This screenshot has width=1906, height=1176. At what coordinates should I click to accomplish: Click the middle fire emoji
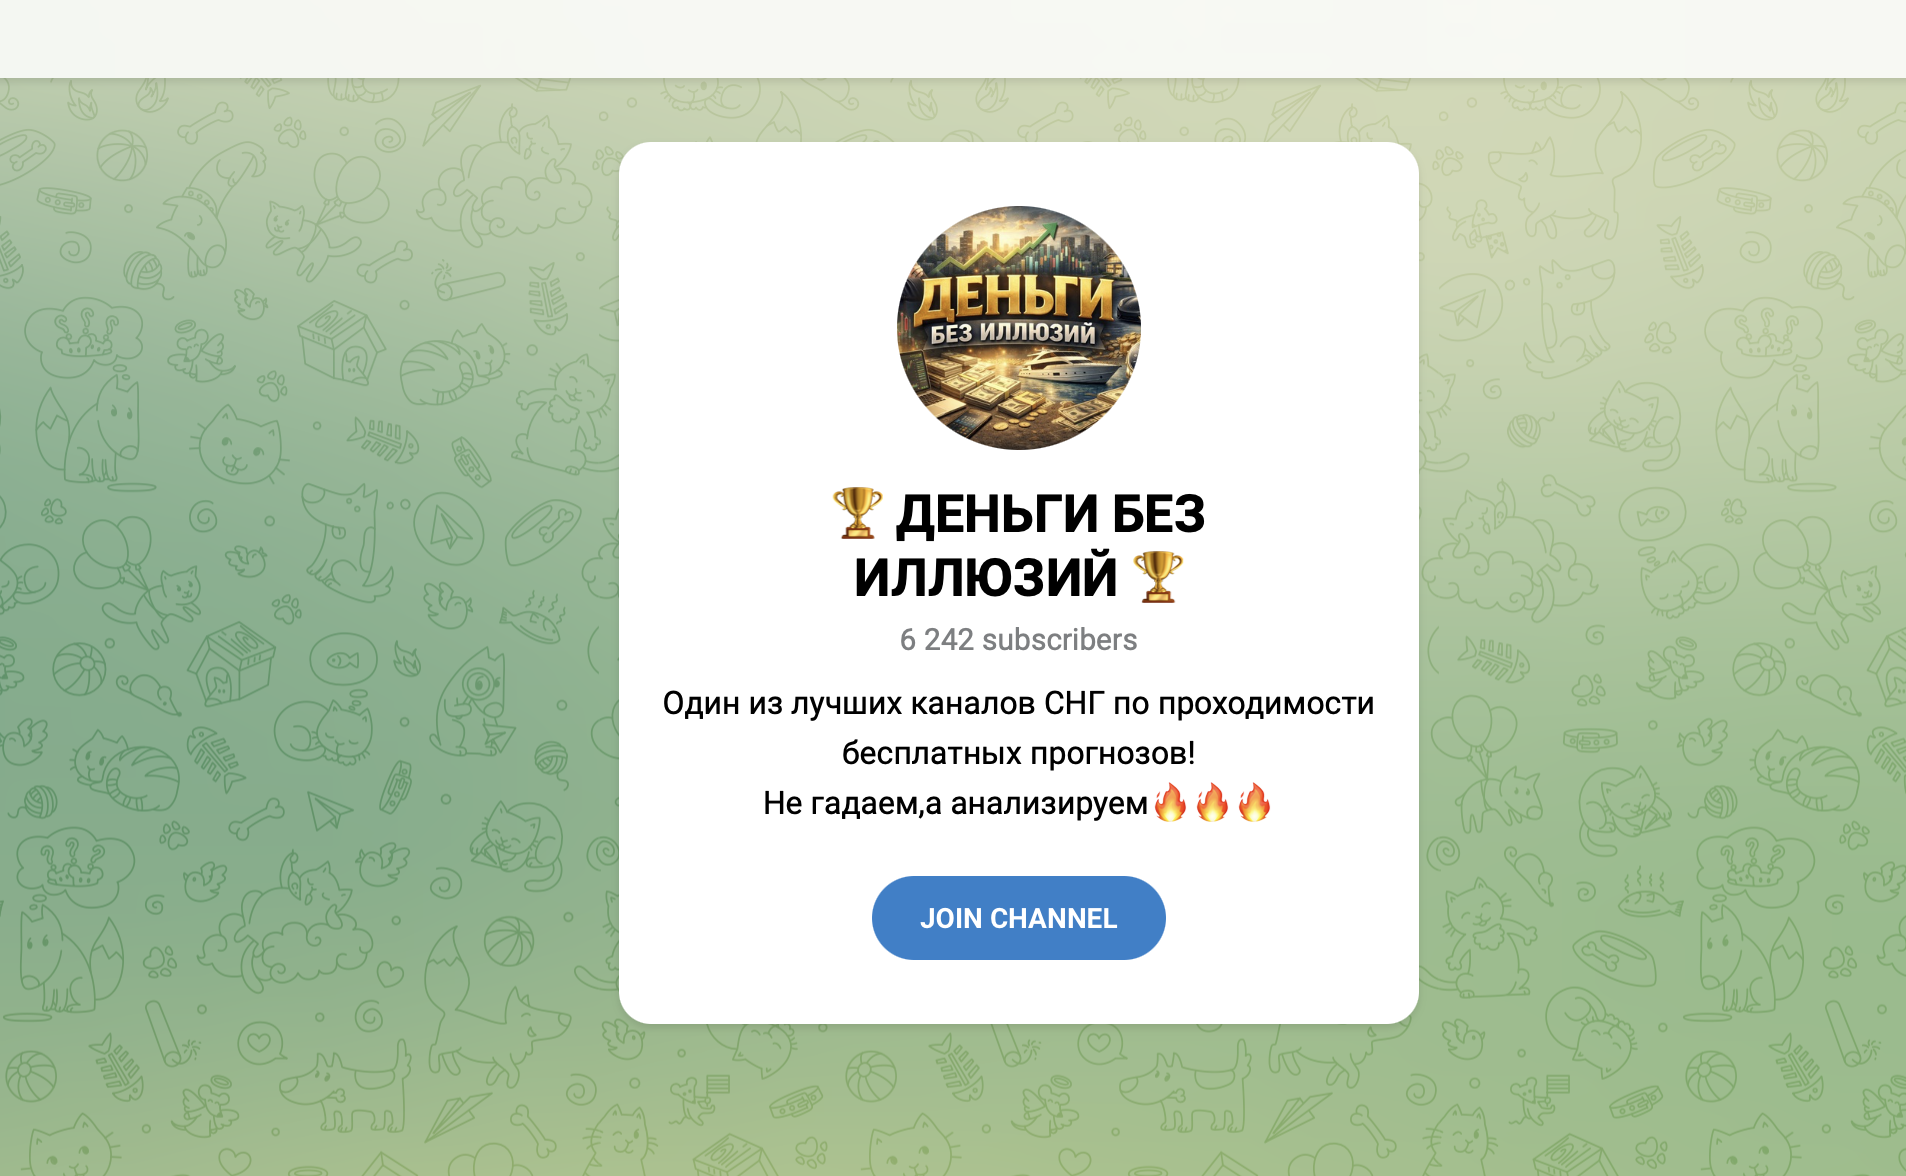(x=1212, y=802)
